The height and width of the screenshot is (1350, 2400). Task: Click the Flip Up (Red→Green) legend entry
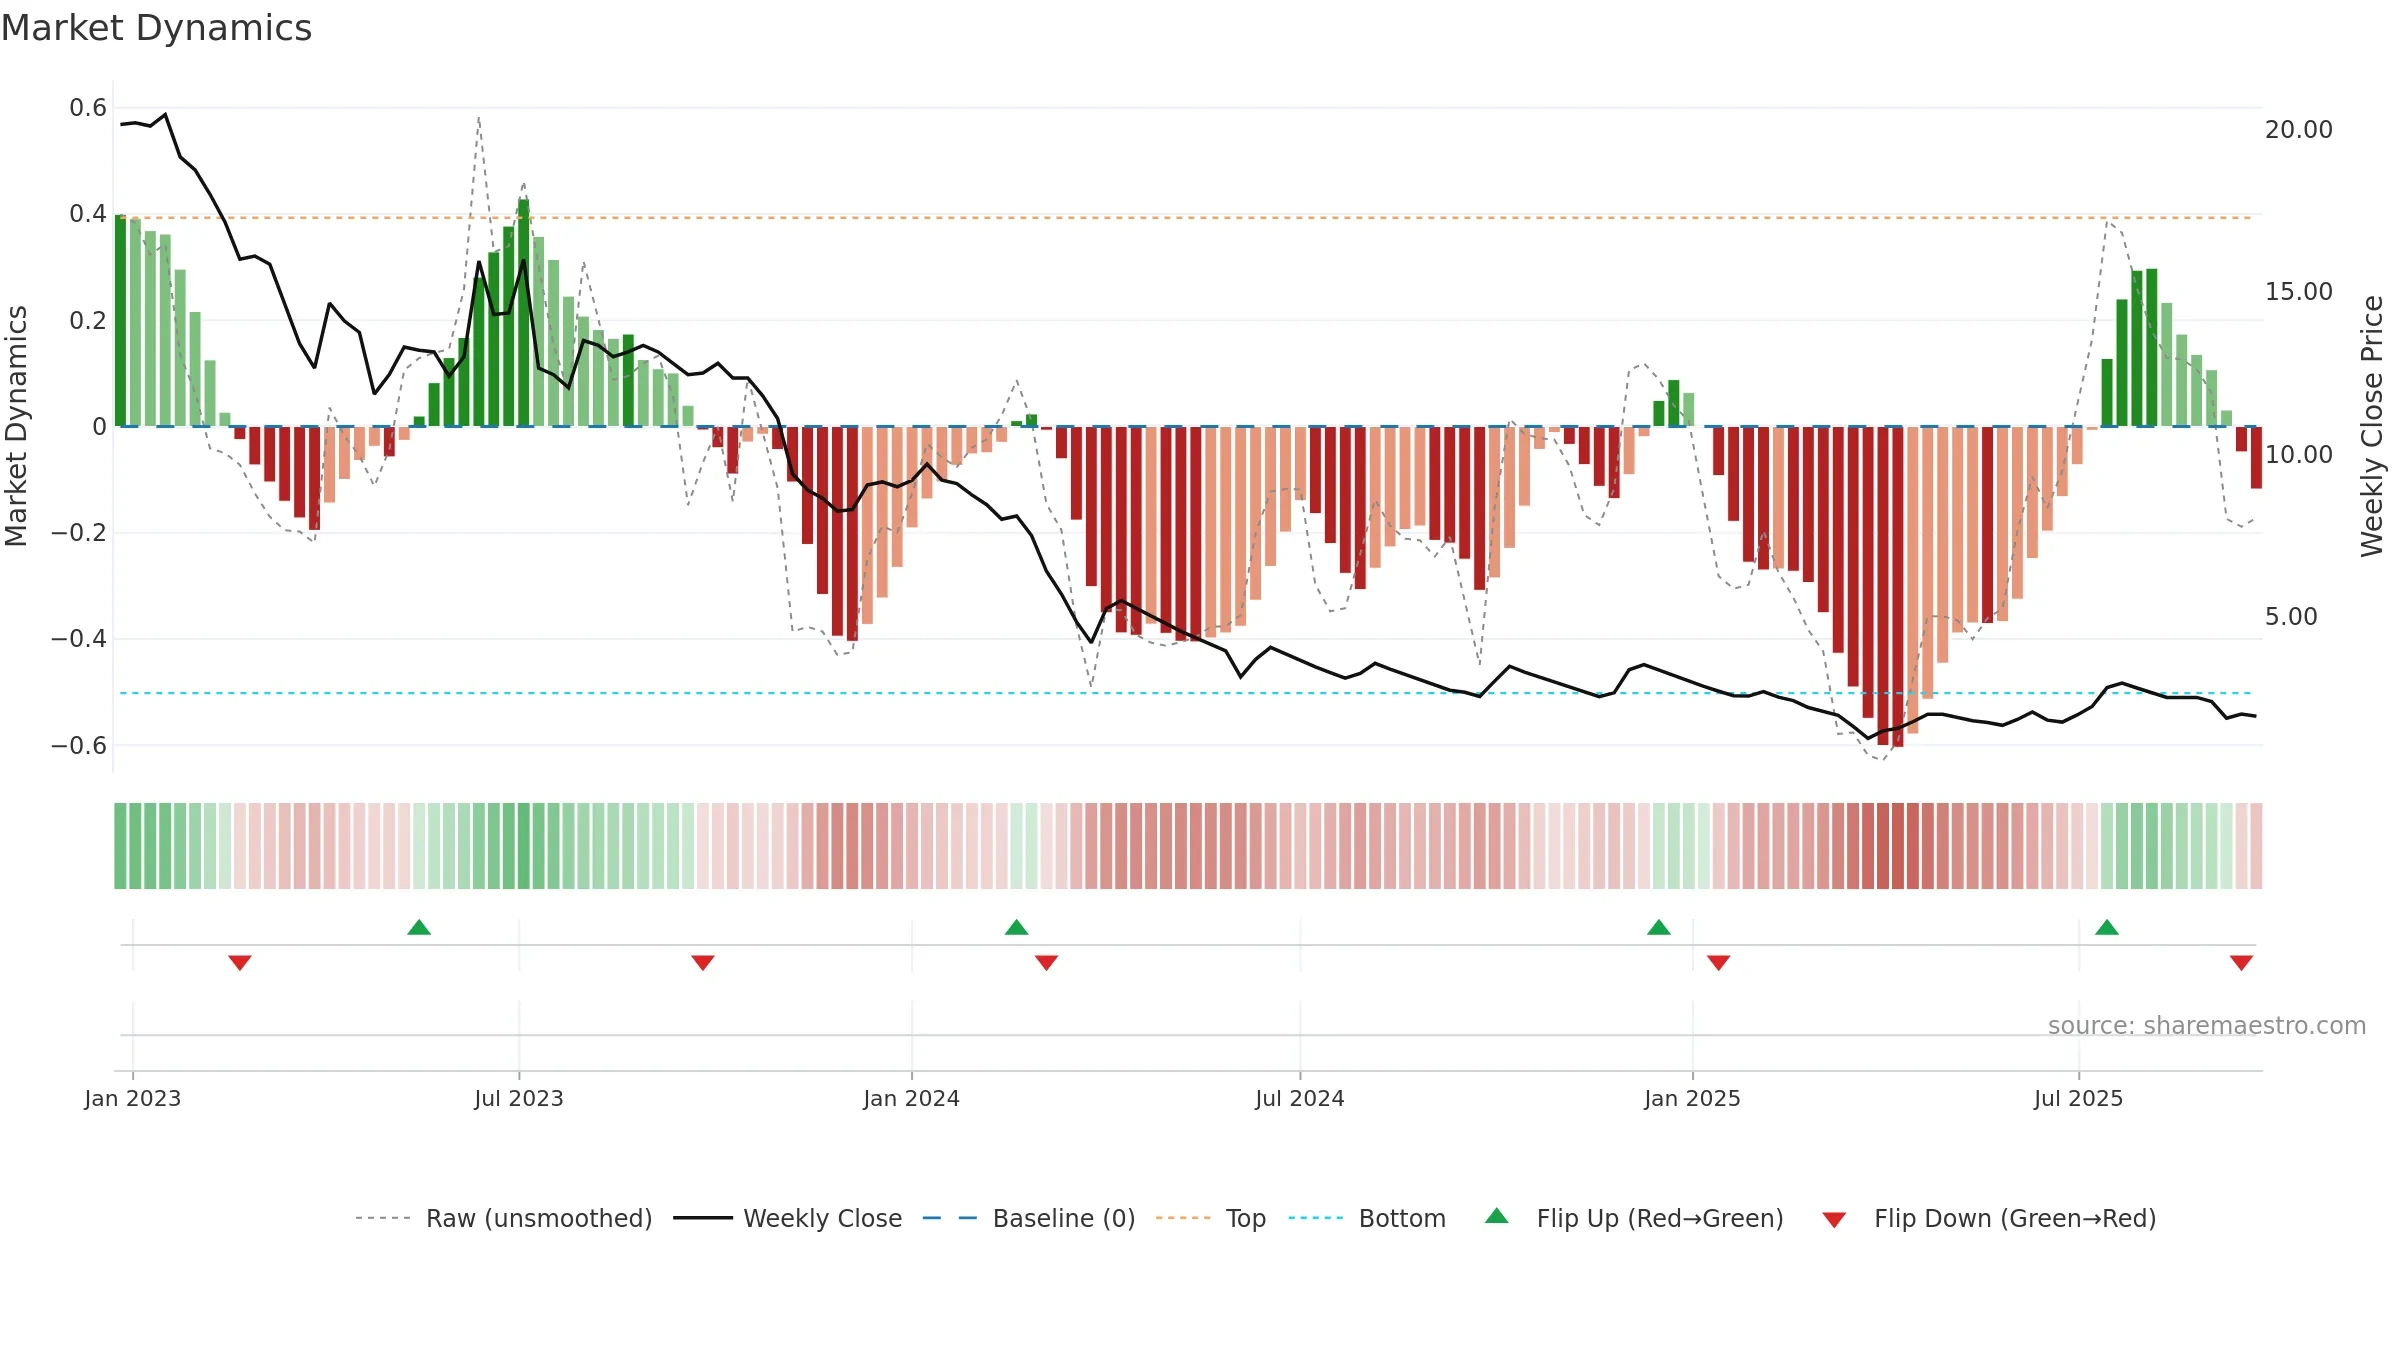click(x=1634, y=1218)
